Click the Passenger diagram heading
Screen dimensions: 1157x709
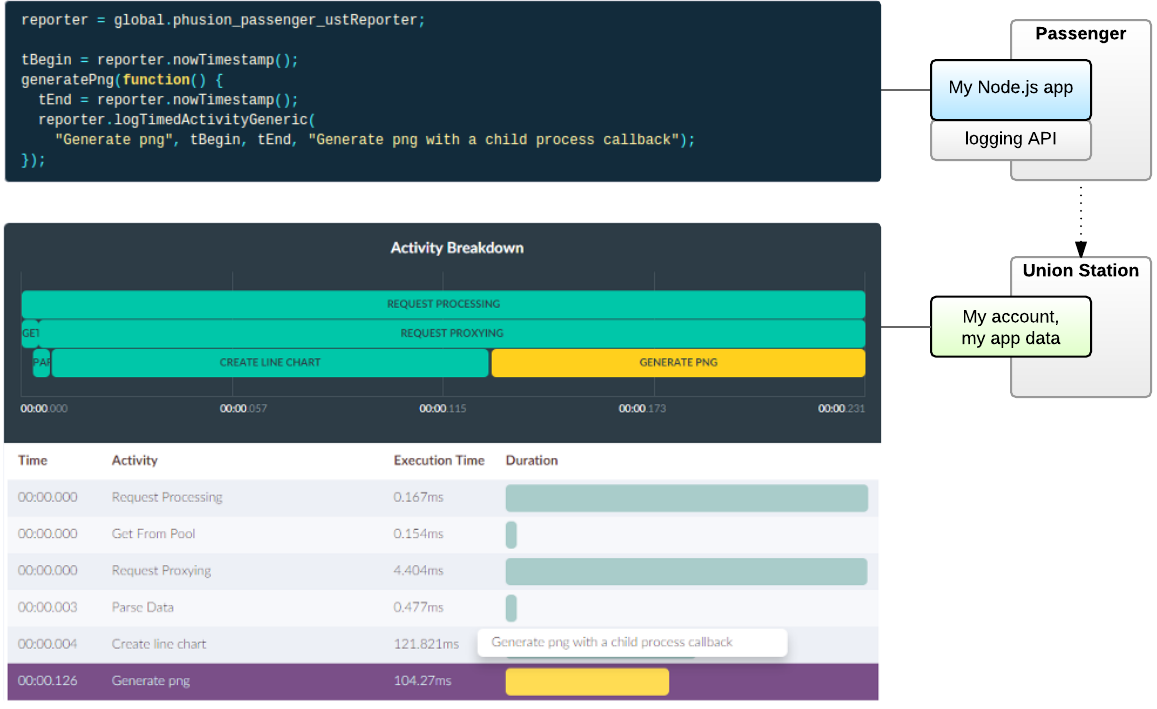(x=1080, y=34)
